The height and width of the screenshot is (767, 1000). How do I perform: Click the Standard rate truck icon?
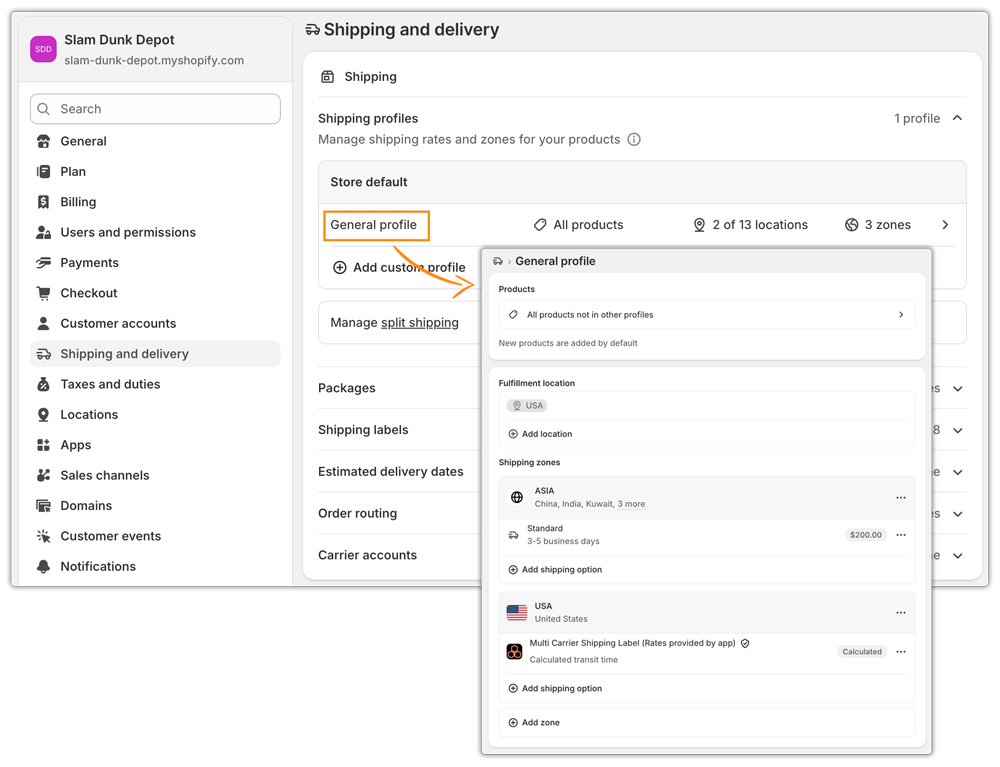[x=513, y=536]
